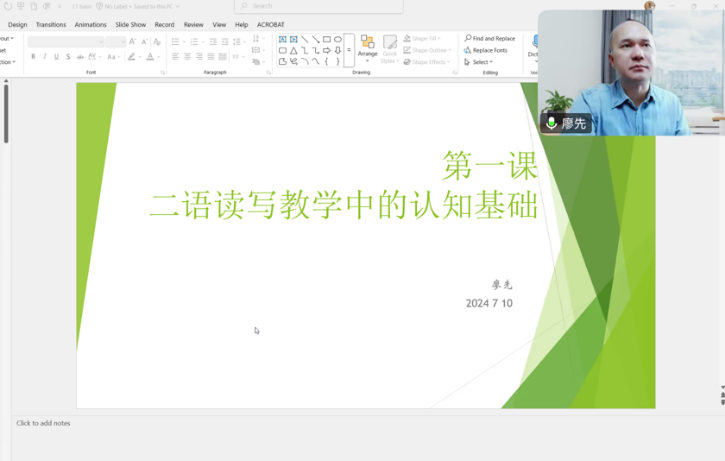Image resolution: width=725 pixels, height=461 pixels.
Task: Click the center align paragraph icon
Action: pyautogui.click(x=187, y=57)
